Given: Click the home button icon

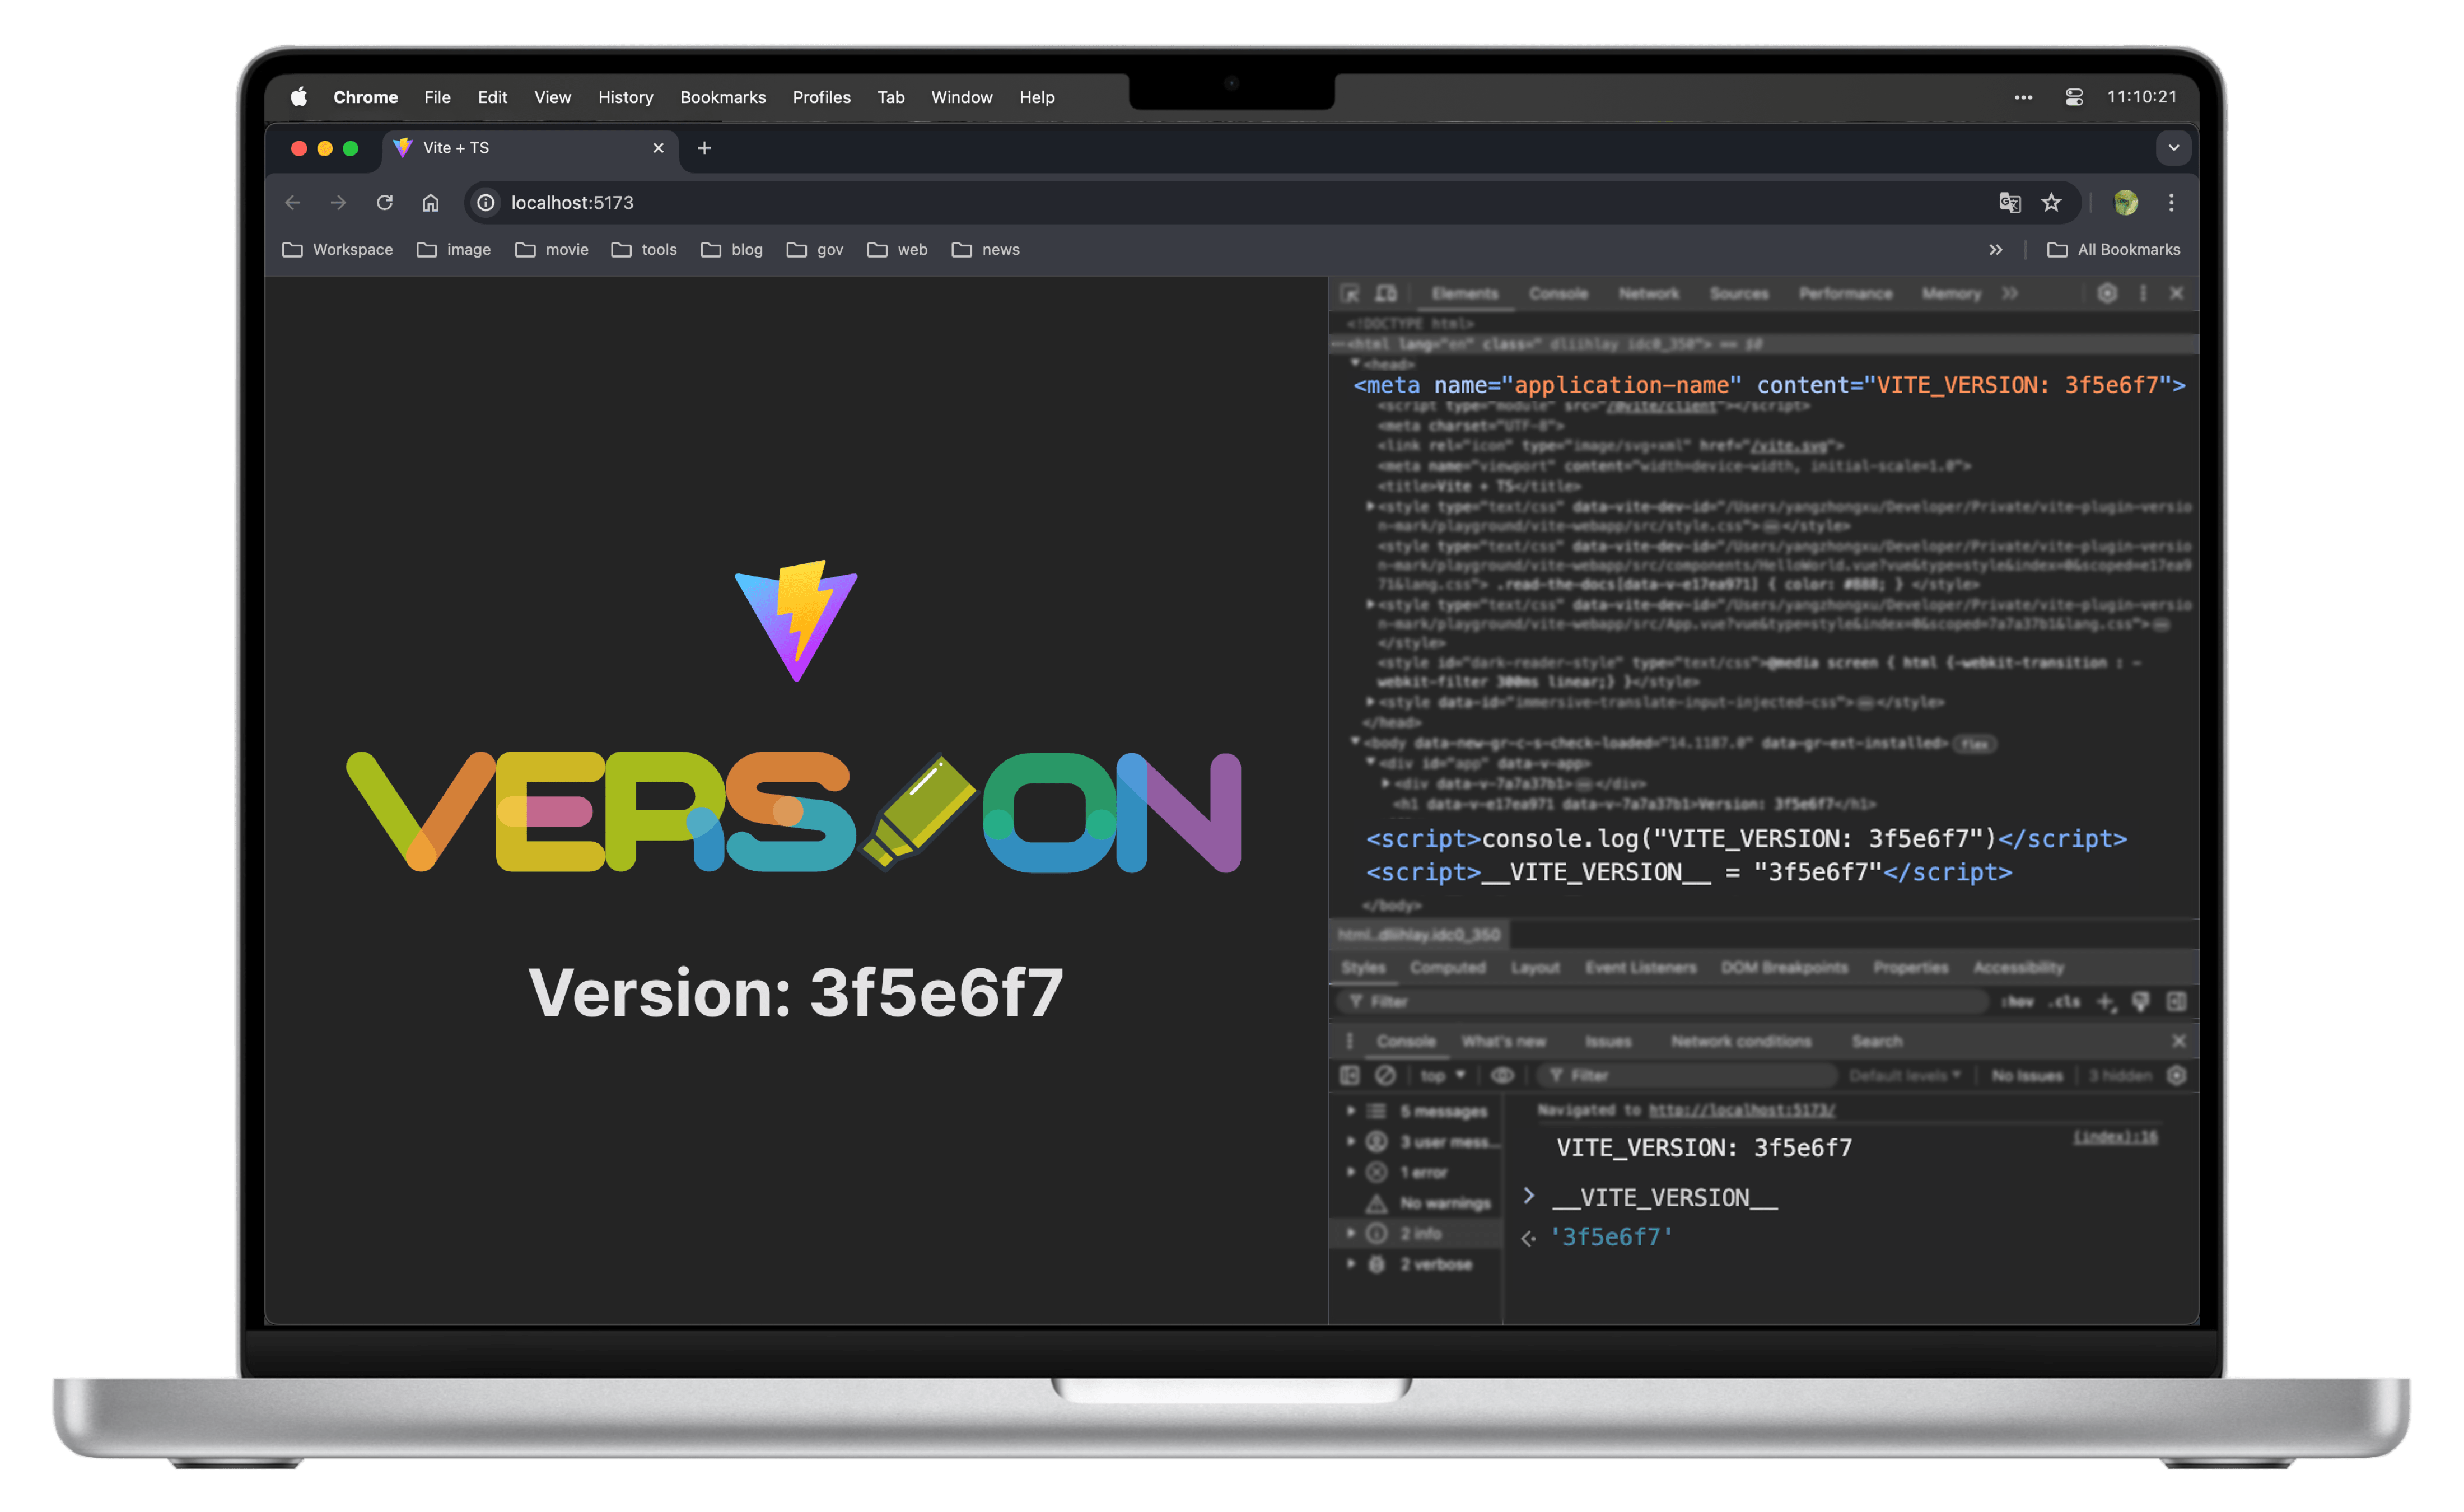Looking at the screenshot, I should pyautogui.click(x=430, y=203).
